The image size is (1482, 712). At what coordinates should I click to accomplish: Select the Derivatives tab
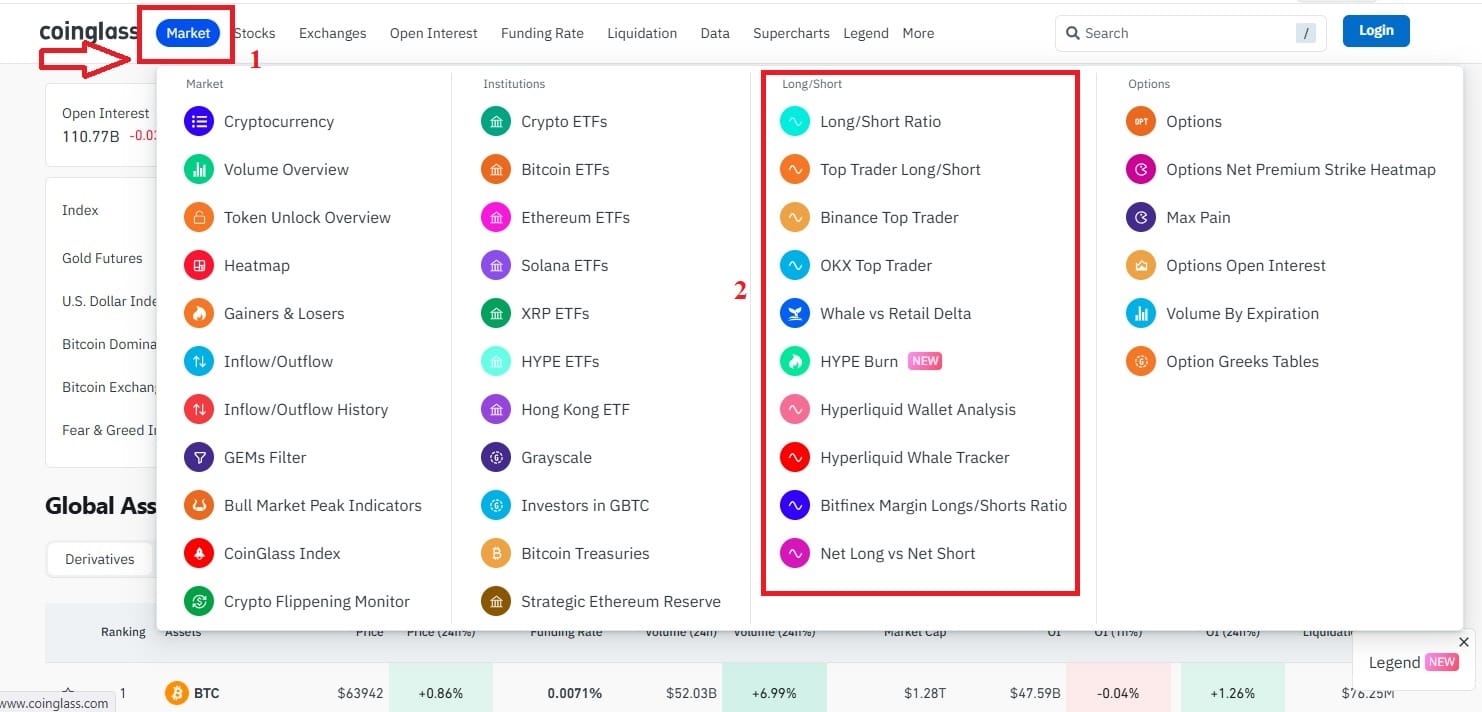(x=100, y=559)
